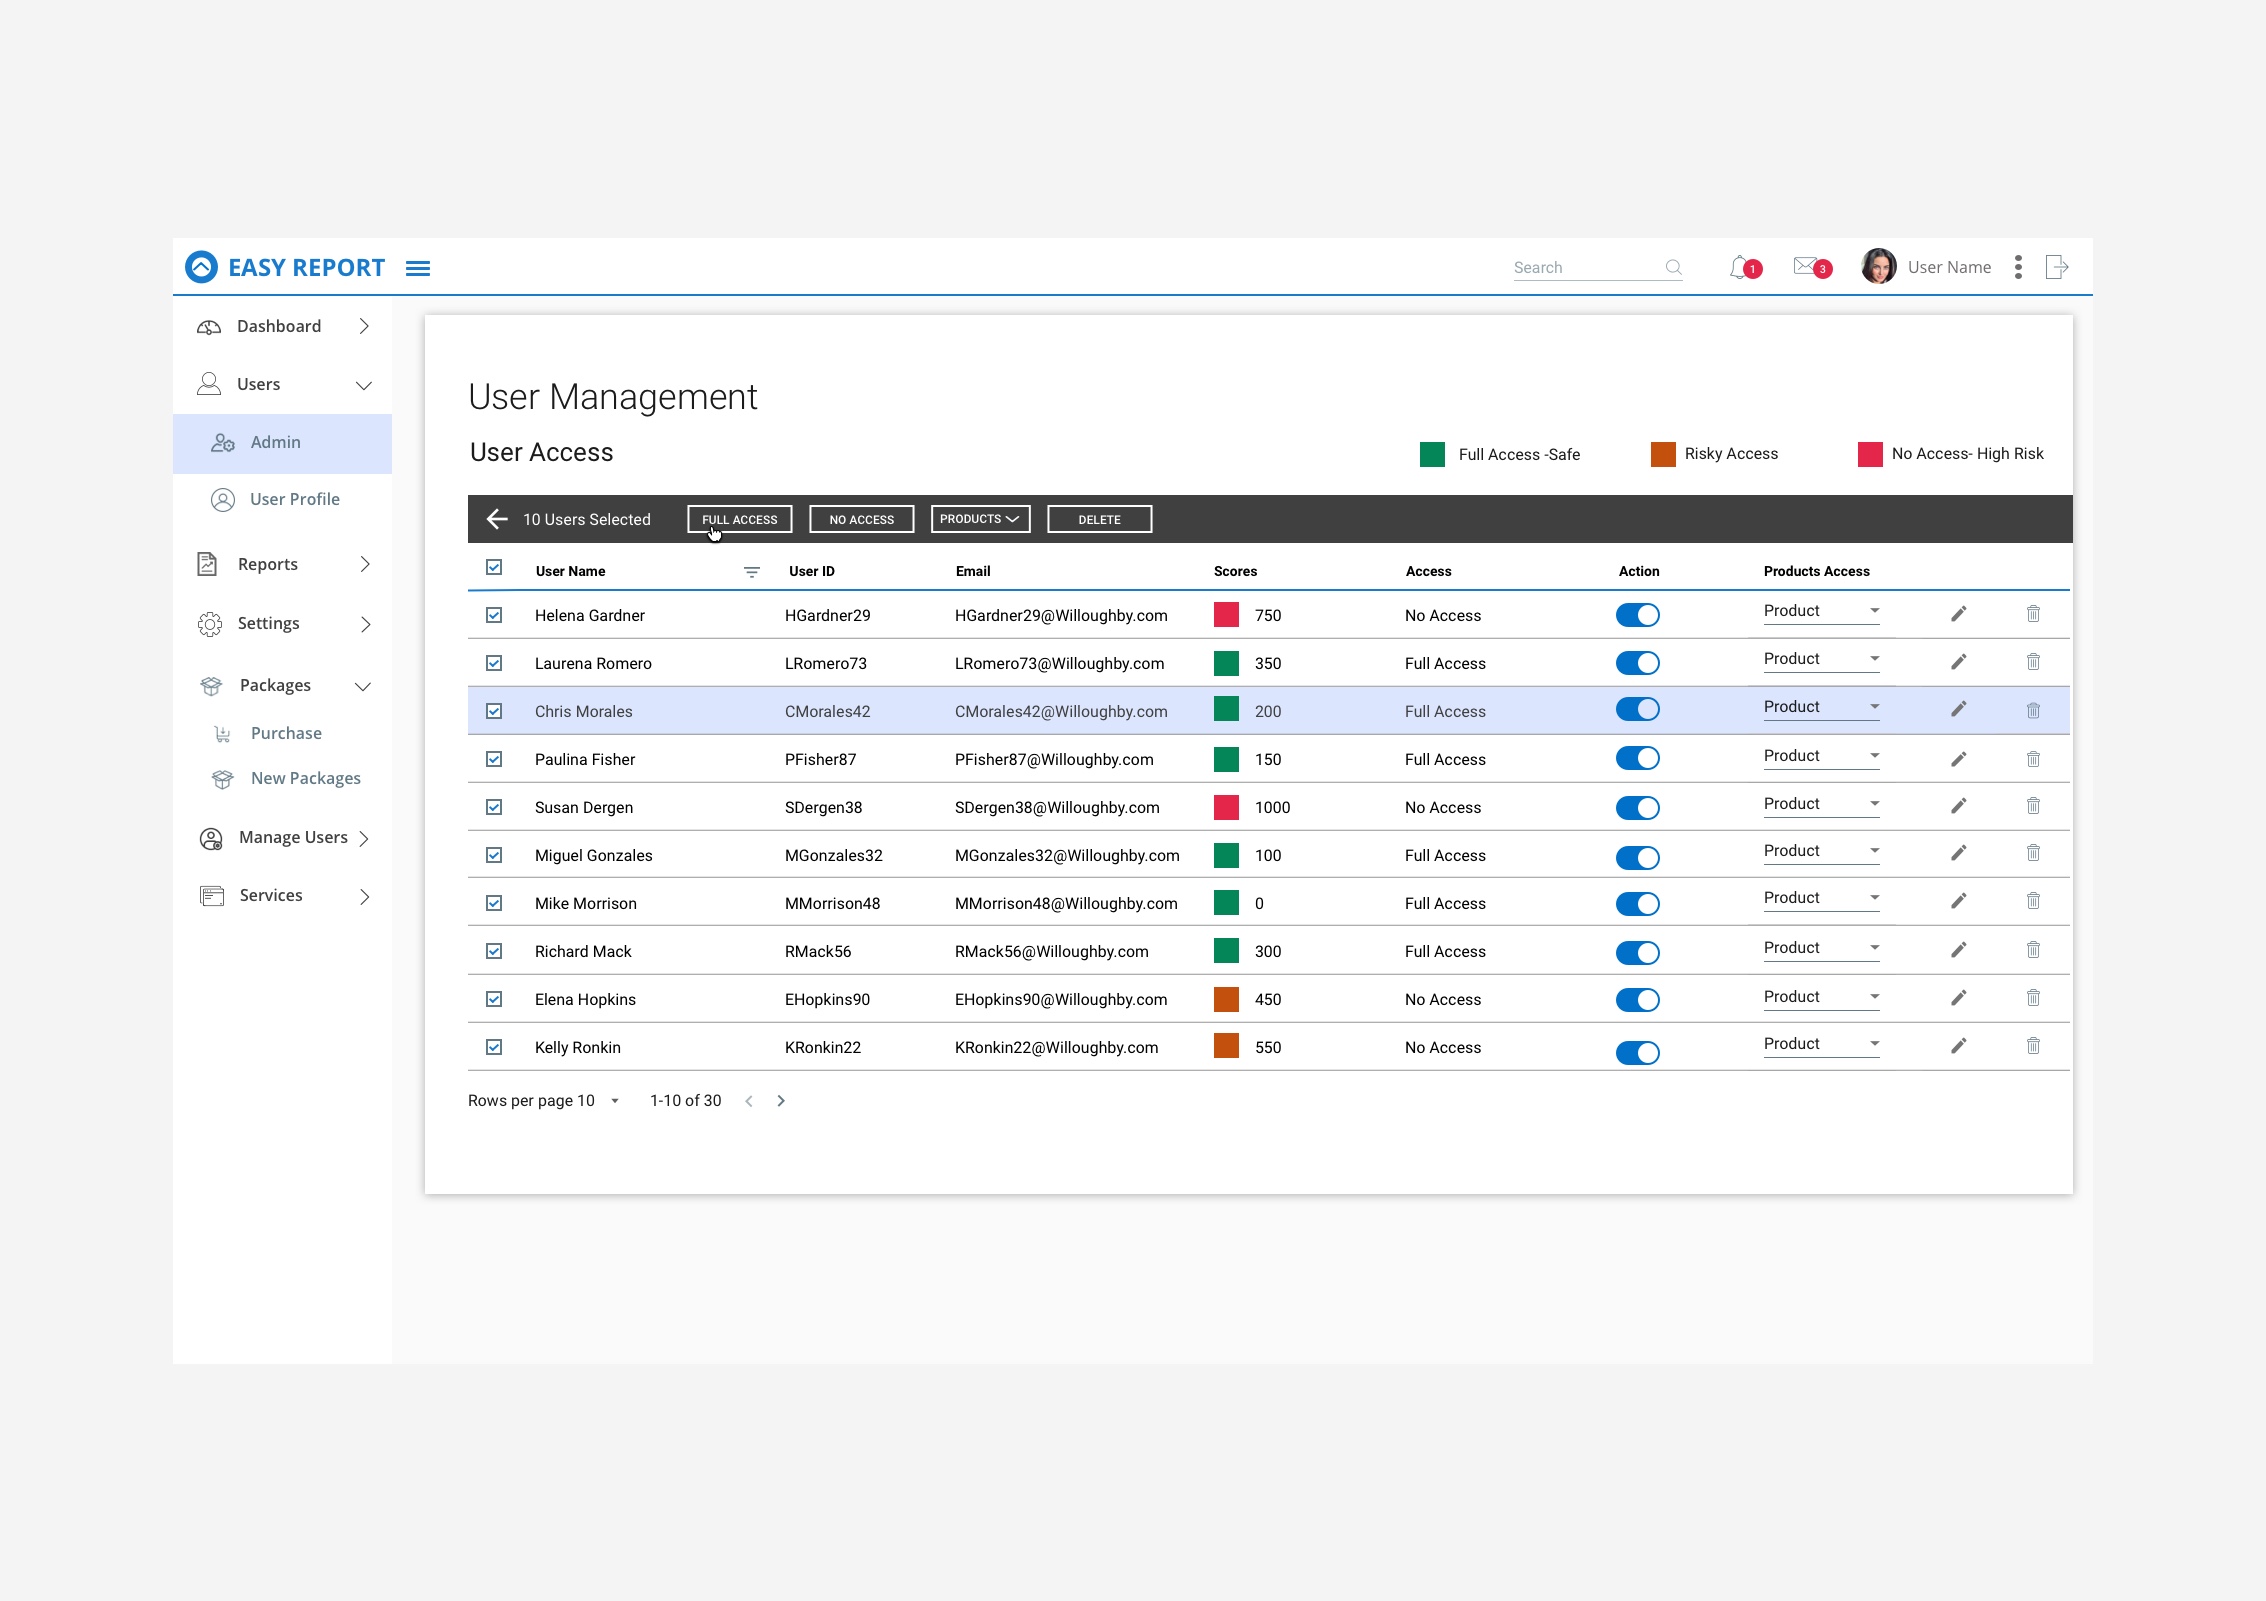Toggle the hamburger menu beside Easy Report

[418, 268]
